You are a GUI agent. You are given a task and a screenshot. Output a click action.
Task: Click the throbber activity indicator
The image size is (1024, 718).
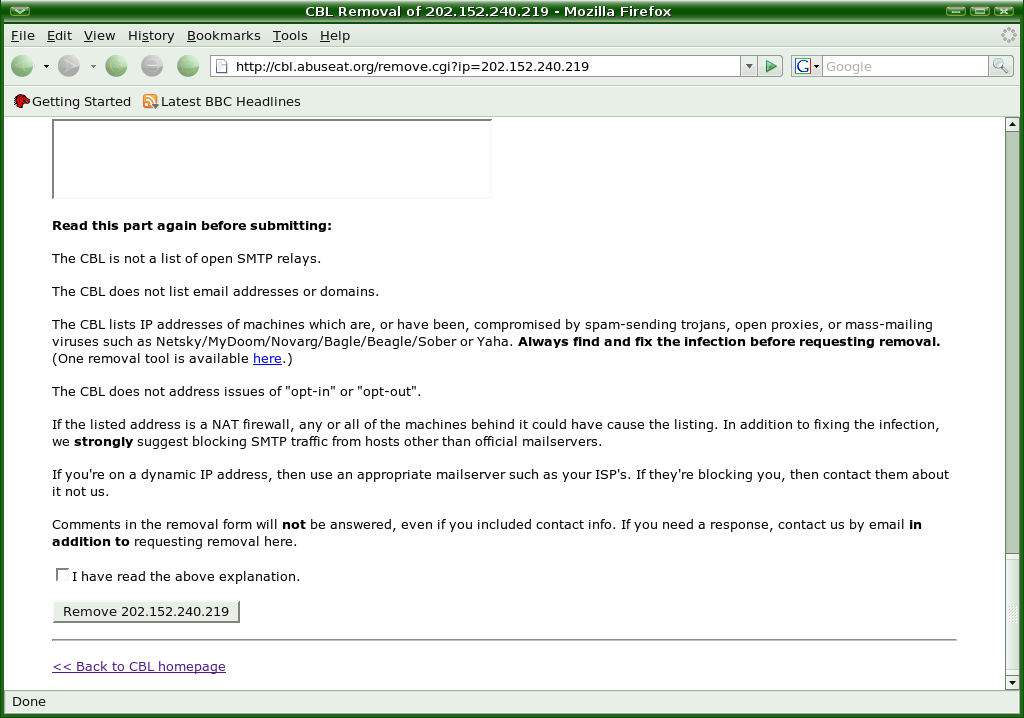pyautogui.click(x=1009, y=35)
